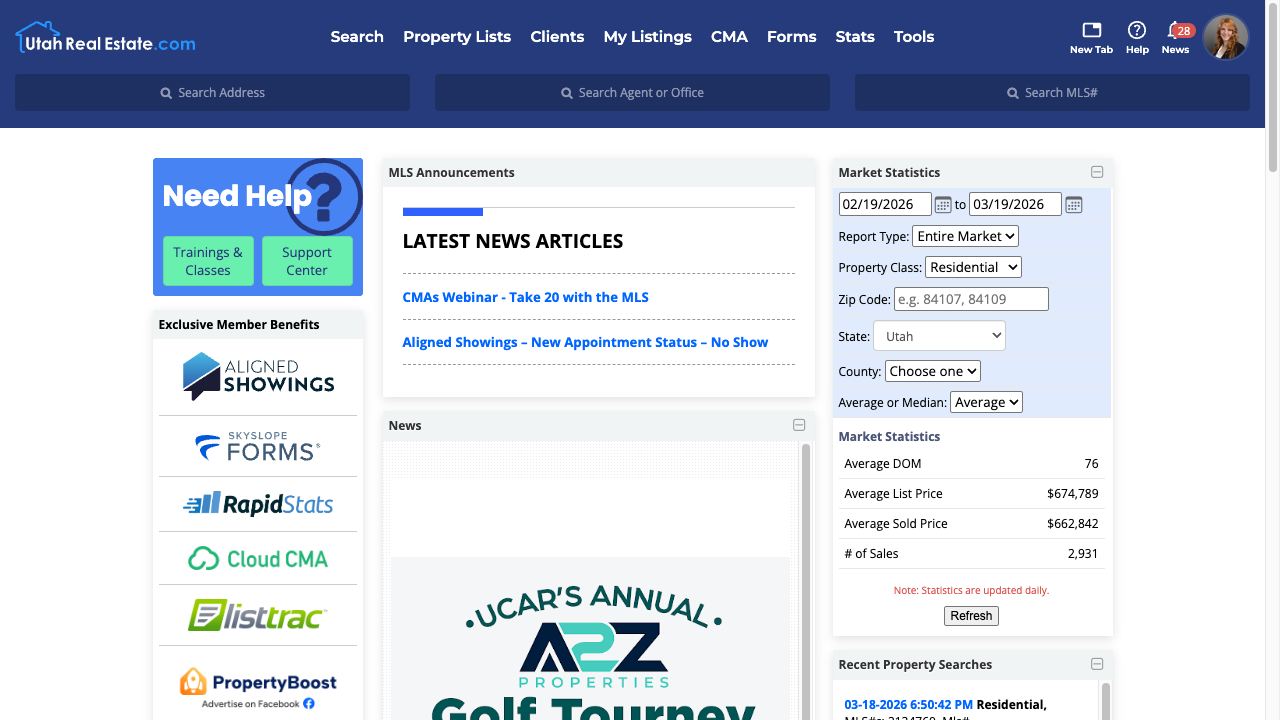Open CMAs Webinar news article link

pyautogui.click(x=525, y=297)
